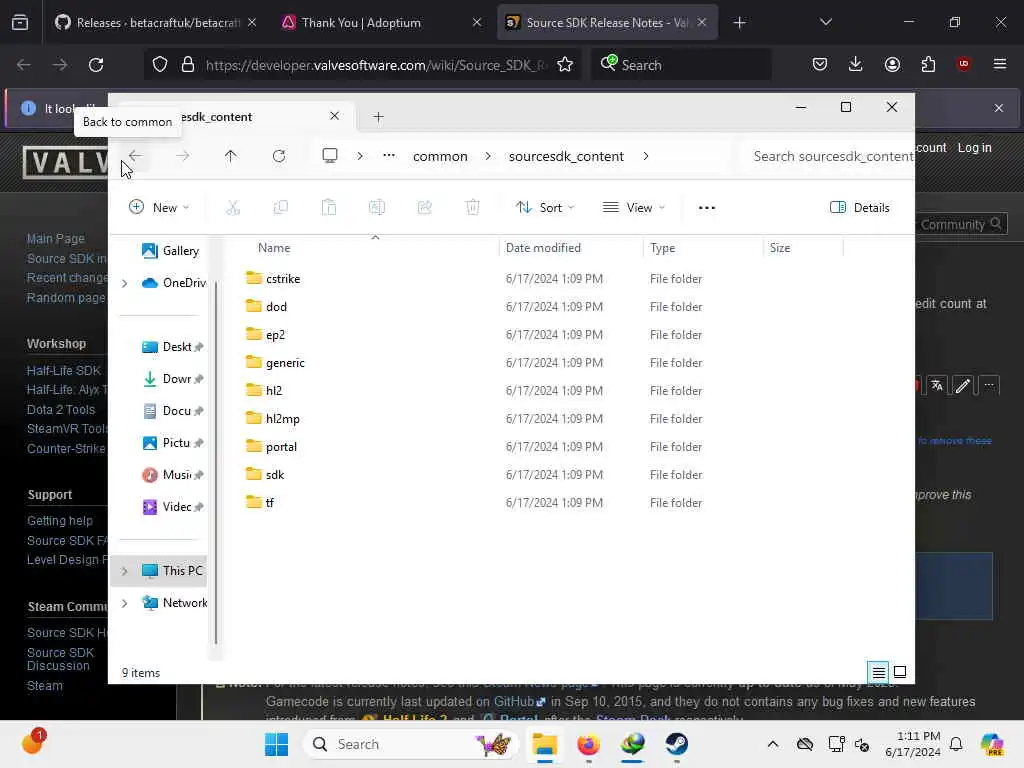
Task: Select the details list view toggle
Action: [x=878, y=672]
